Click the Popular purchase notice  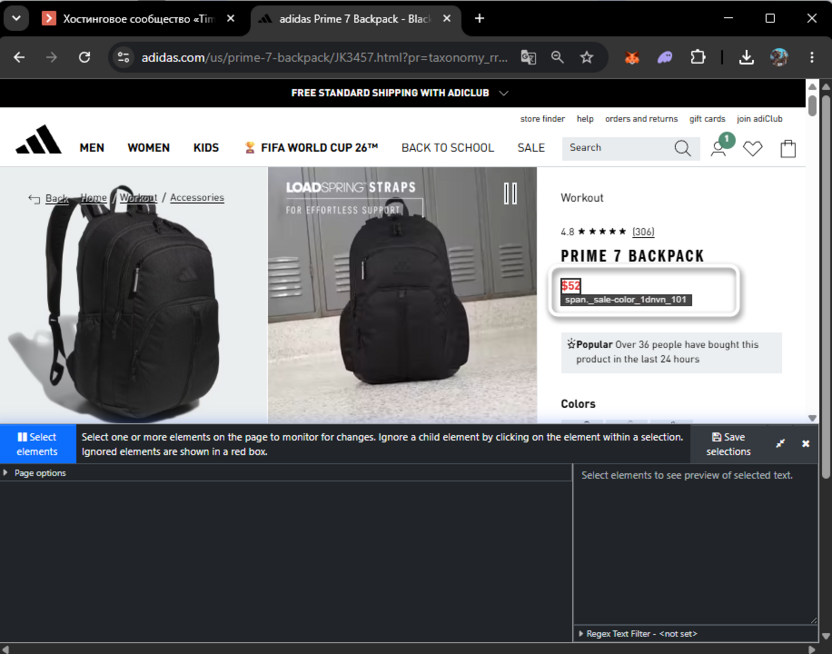671,352
